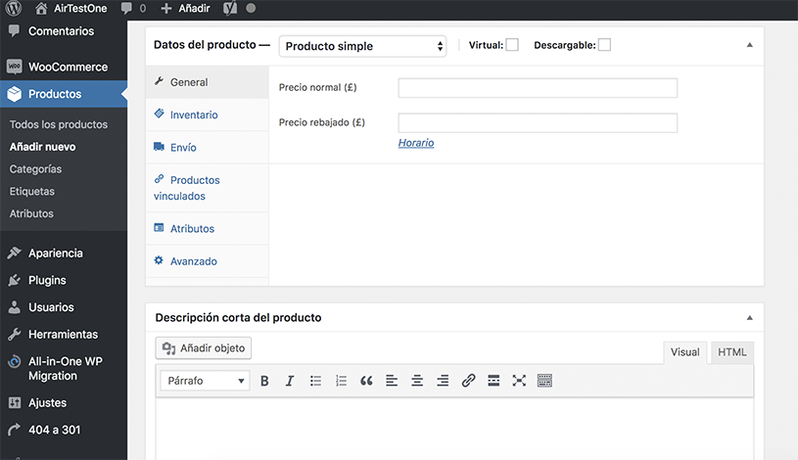Align text left in editor

pos(391,381)
